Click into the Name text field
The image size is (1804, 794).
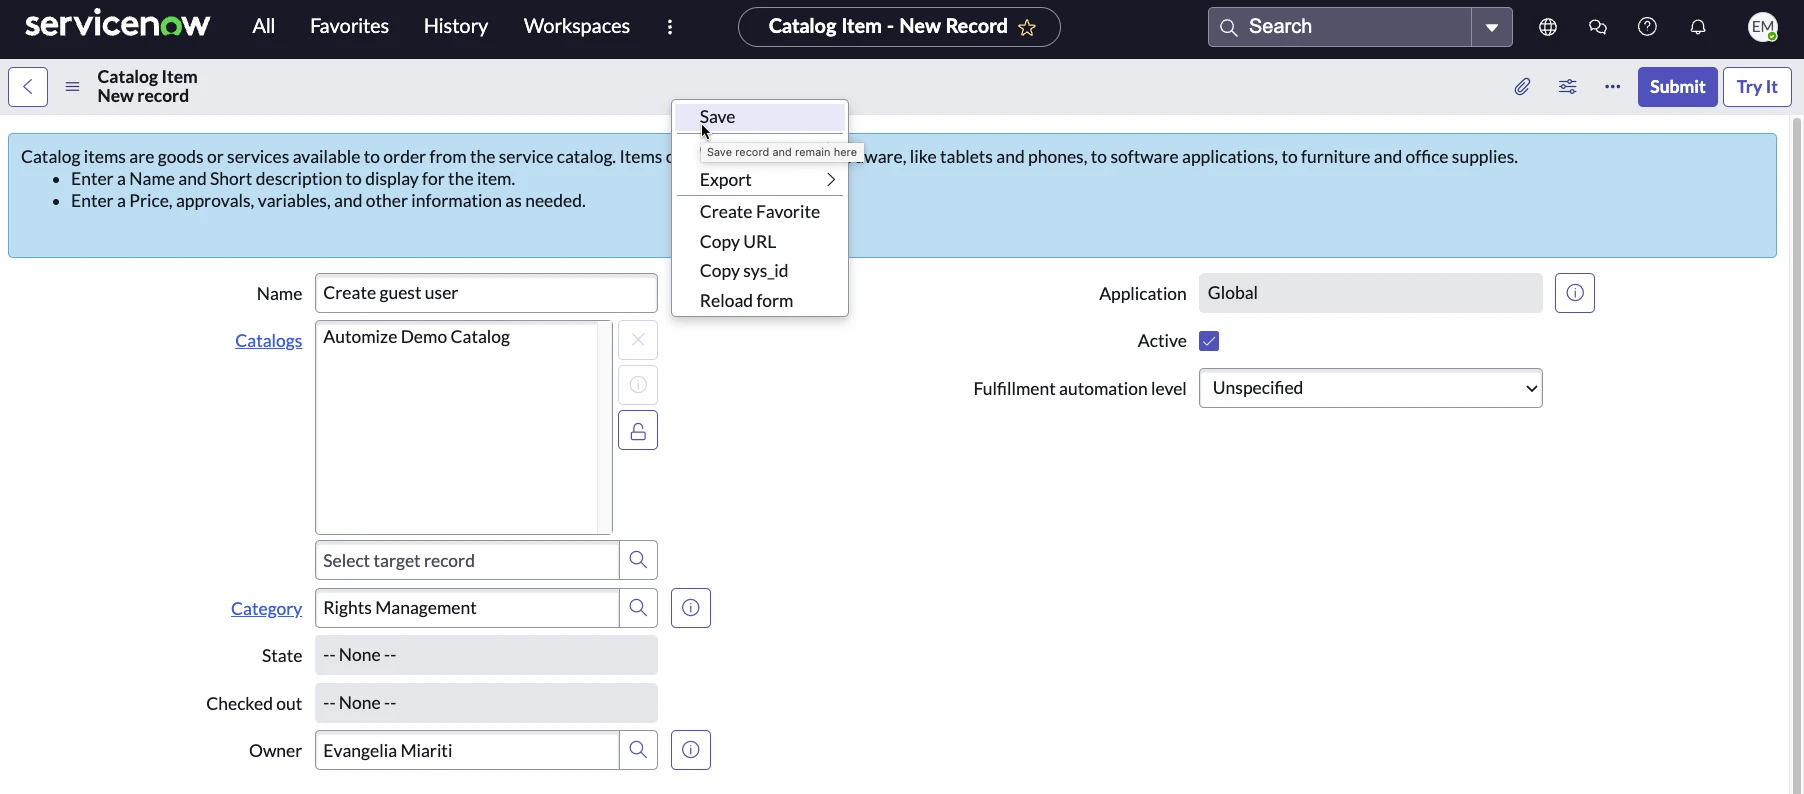(486, 294)
